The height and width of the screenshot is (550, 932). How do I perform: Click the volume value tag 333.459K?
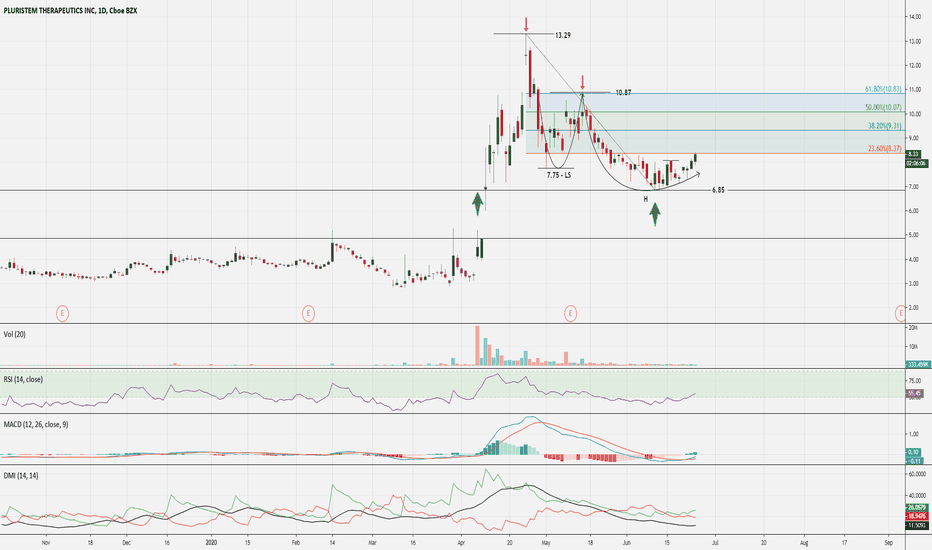click(918, 364)
